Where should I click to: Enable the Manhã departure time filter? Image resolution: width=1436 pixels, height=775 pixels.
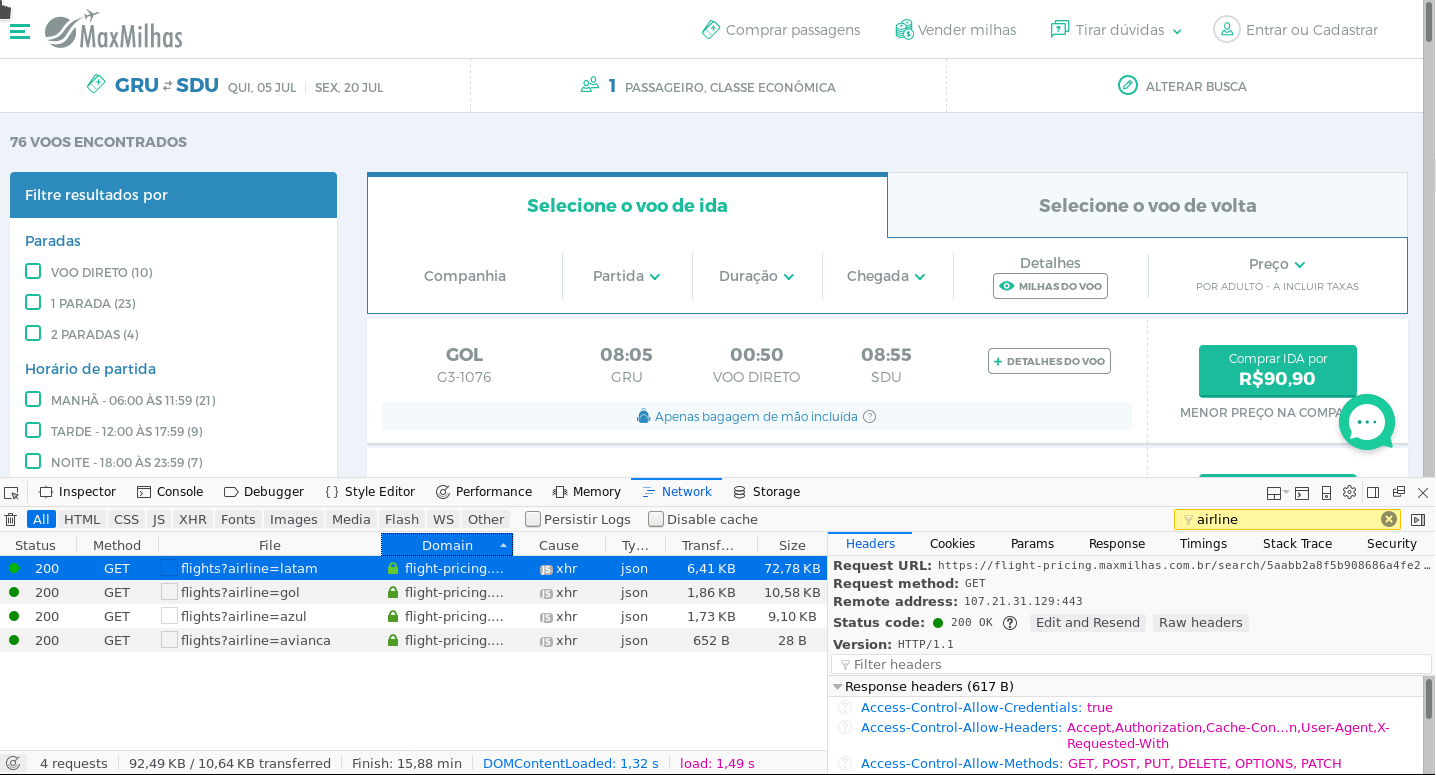(33, 399)
